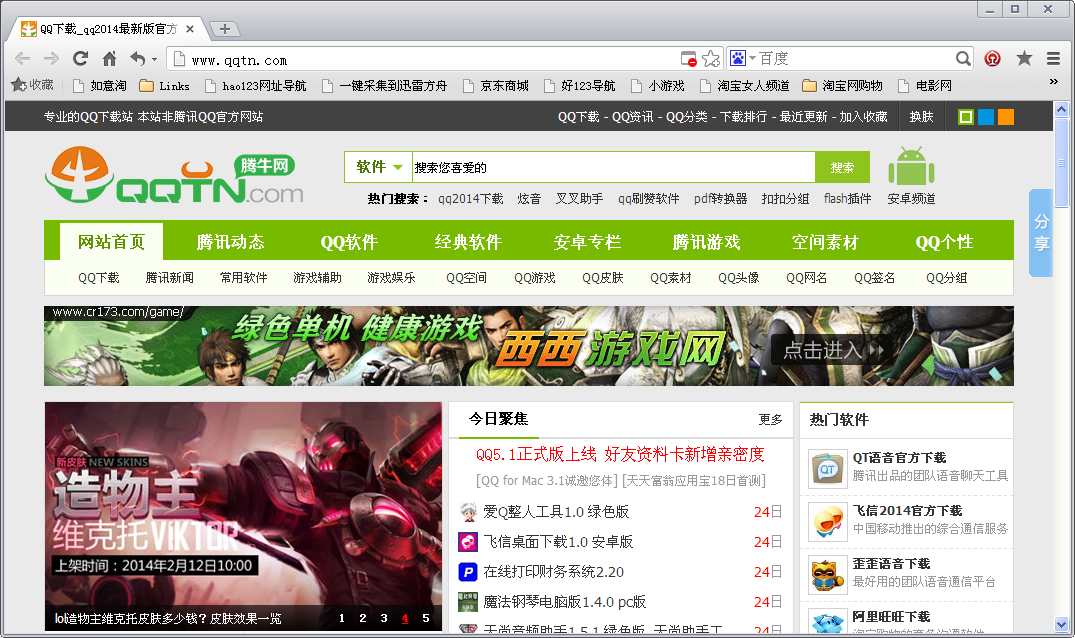Switch slideshow to slide 5
The width and height of the screenshot is (1075, 638).
426,618
